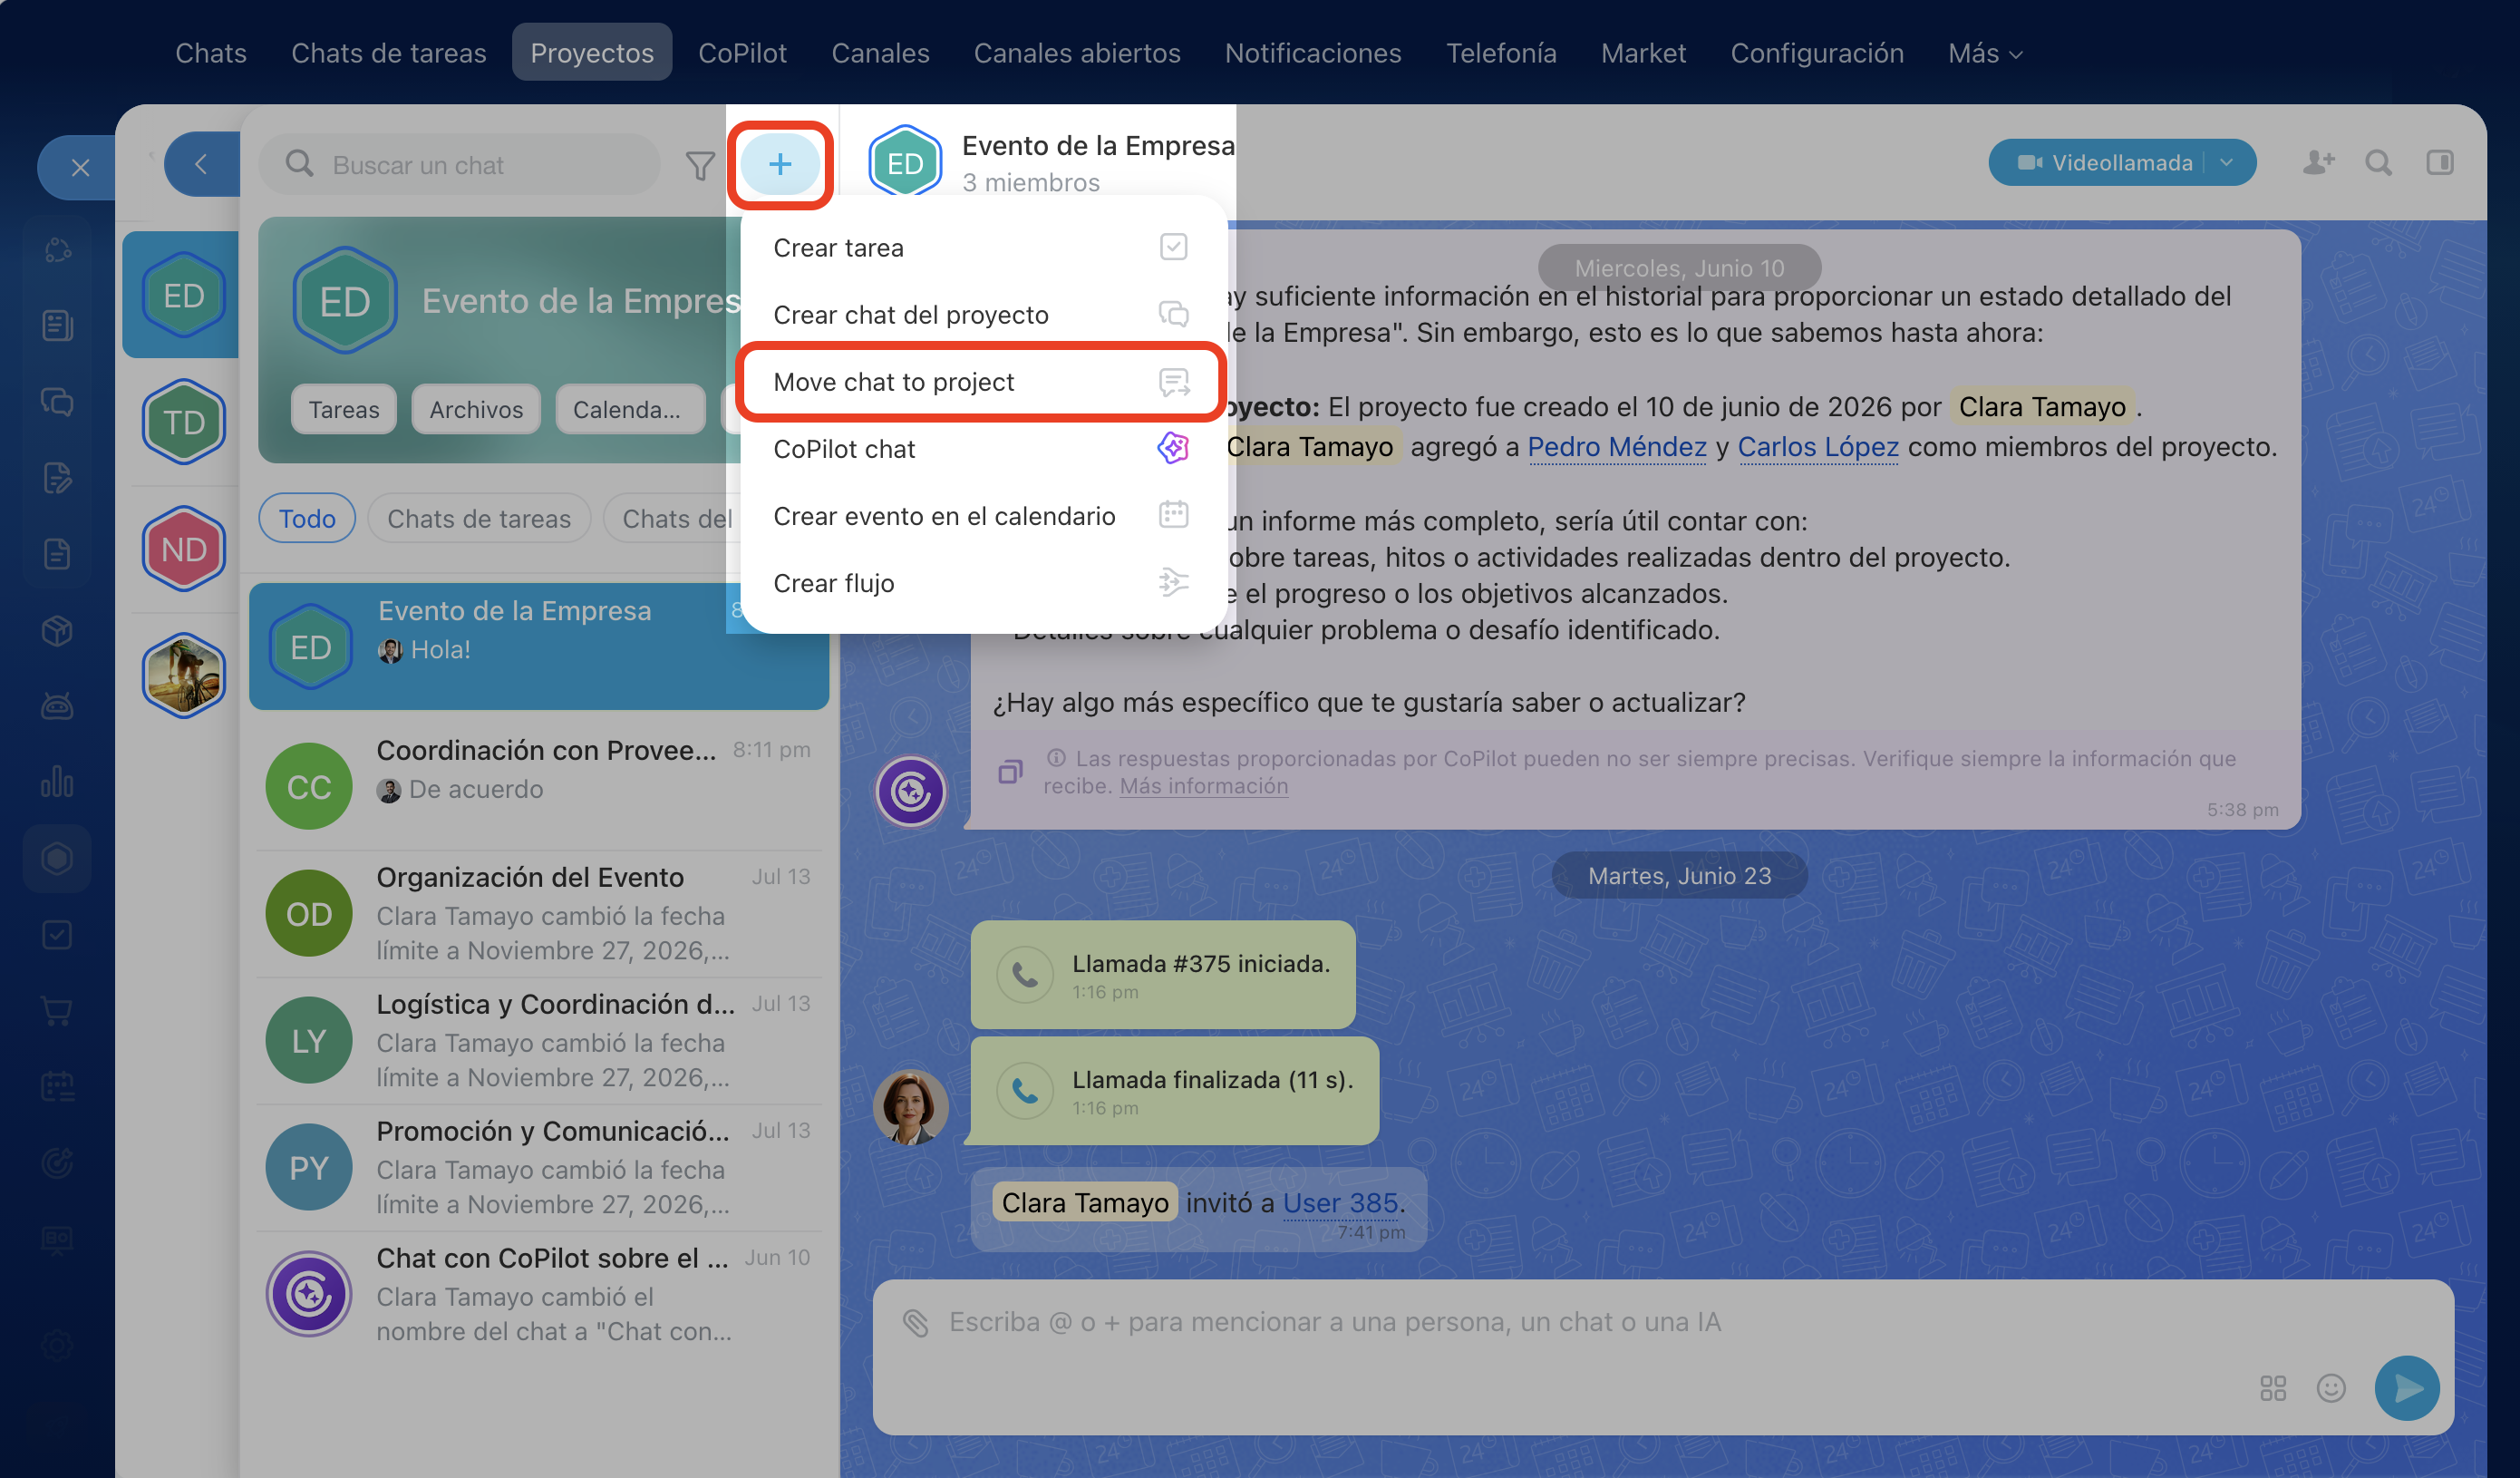Click the Archivos project button
The height and width of the screenshot is (1478, 2520).
[x=476, y=409]
